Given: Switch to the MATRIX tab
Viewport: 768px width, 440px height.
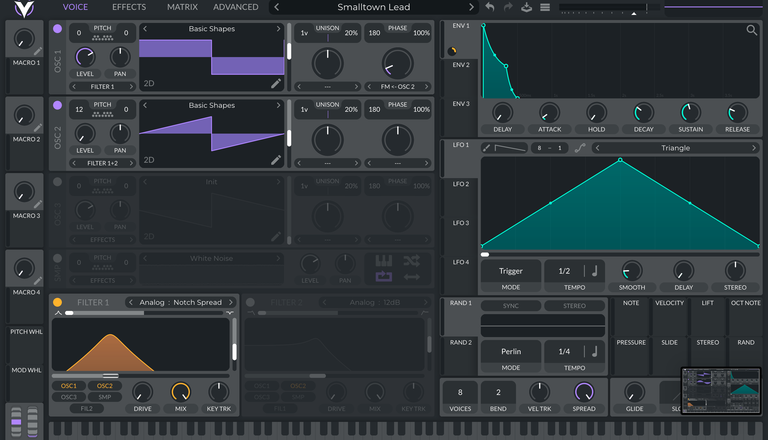Looking at the screenshot, I should (182, 7).
